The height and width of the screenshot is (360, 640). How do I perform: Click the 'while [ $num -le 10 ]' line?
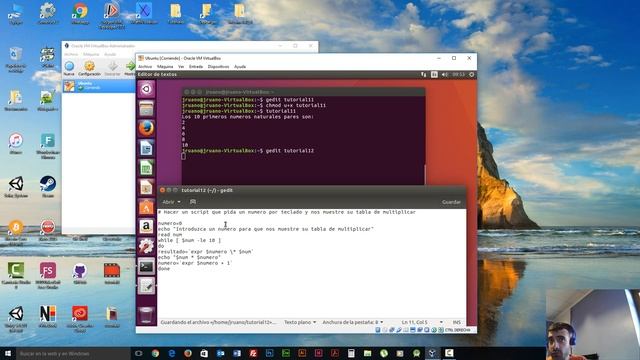(x=189, y=240)
